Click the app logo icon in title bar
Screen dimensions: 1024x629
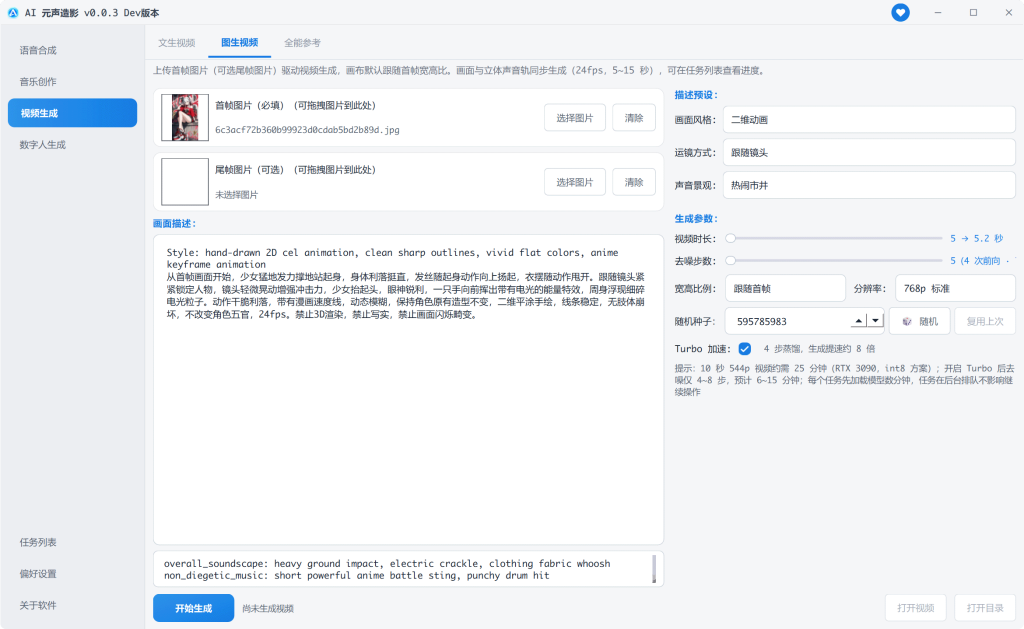12,12
